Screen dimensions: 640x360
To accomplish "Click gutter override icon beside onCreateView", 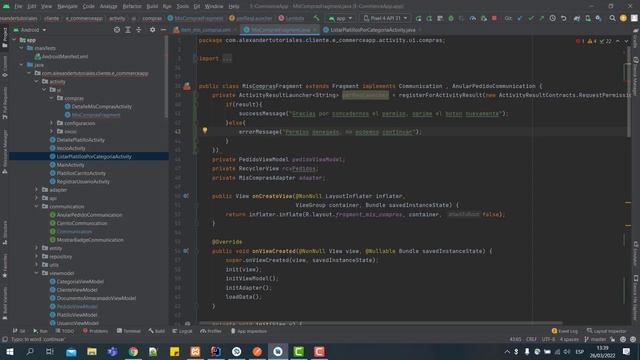I will [186, 196].
